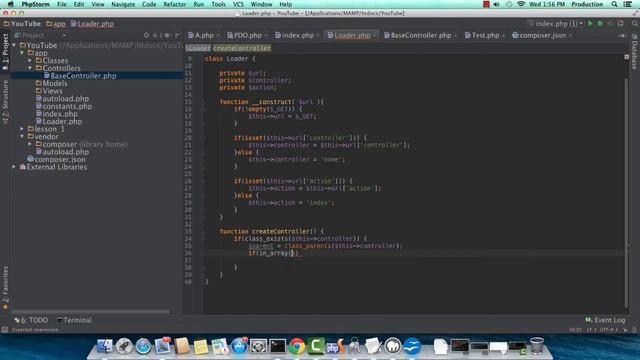Click the app breadcrumb in navigation bar
The image size is (640, 360).
tap(56, 24)
